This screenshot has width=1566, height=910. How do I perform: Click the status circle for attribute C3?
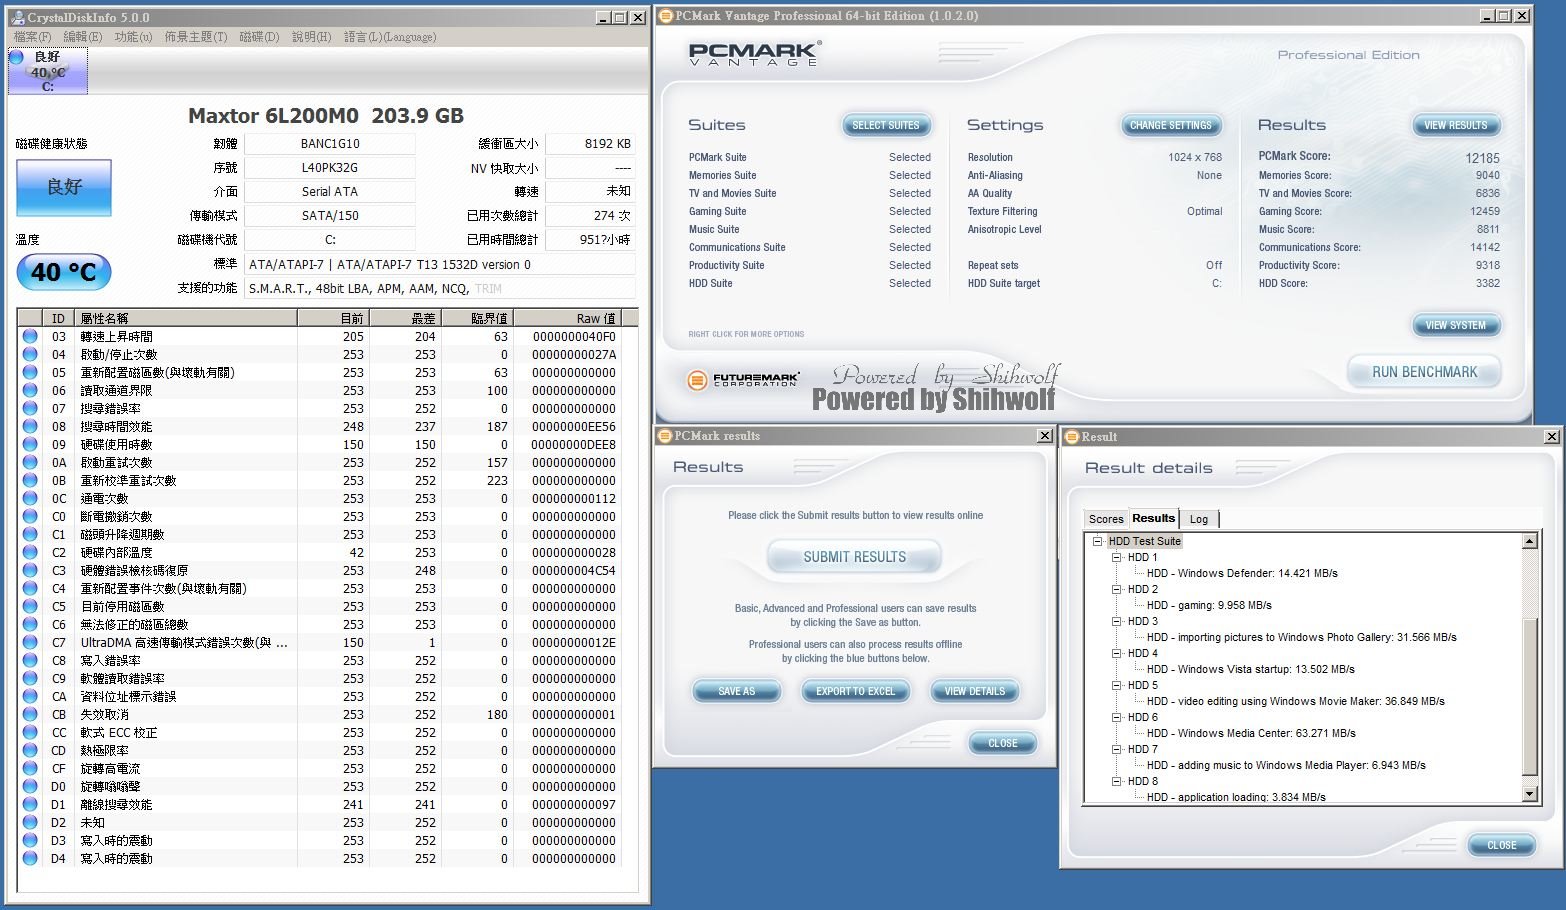(30, 571)
